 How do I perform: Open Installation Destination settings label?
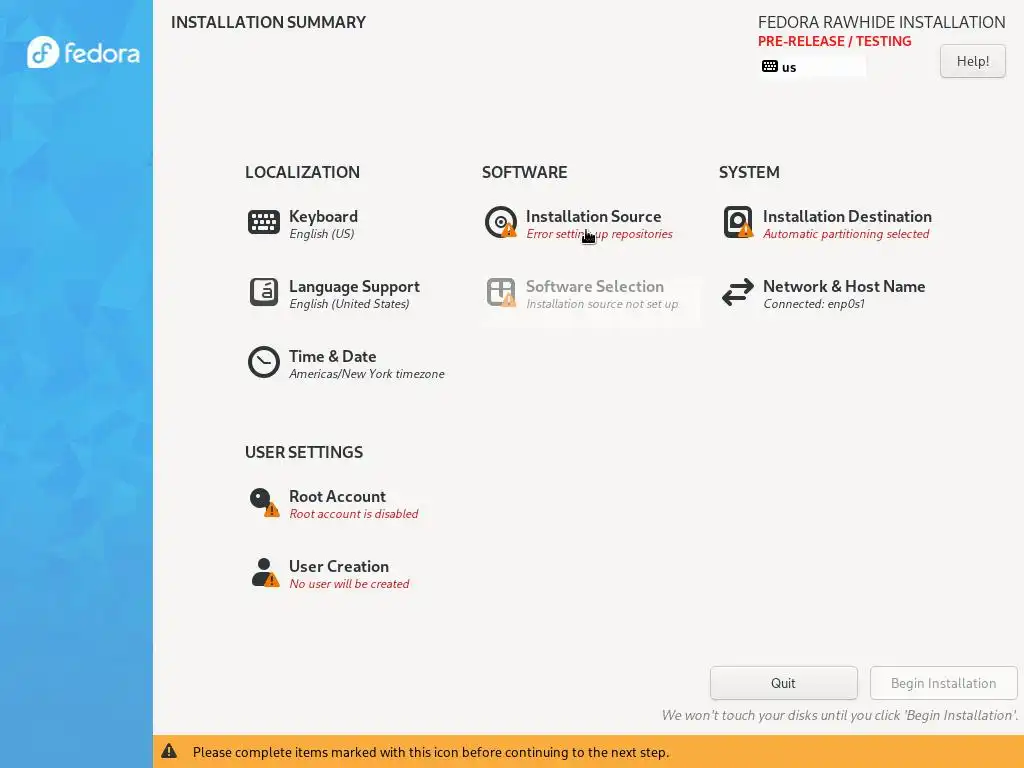coord(847,216)
